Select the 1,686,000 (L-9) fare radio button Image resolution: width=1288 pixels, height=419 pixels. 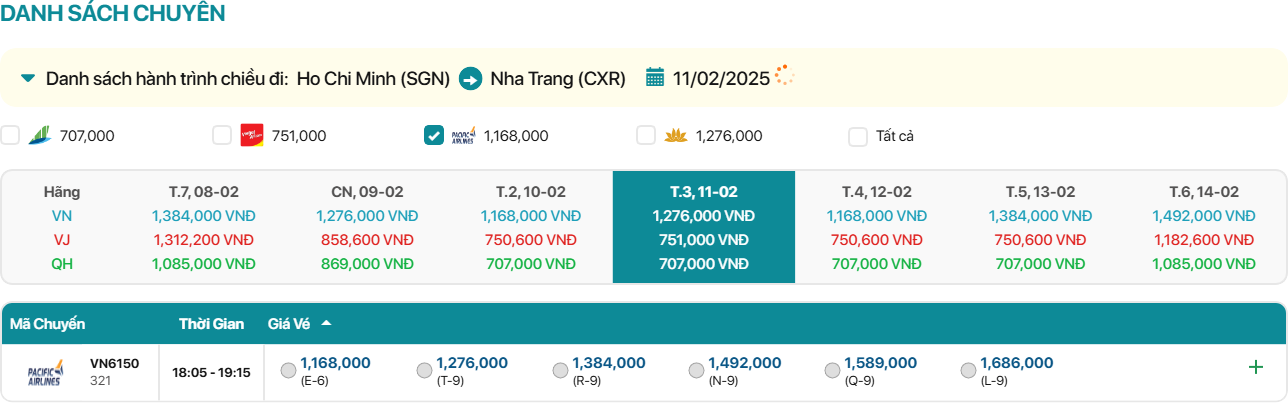coord(968,371)
